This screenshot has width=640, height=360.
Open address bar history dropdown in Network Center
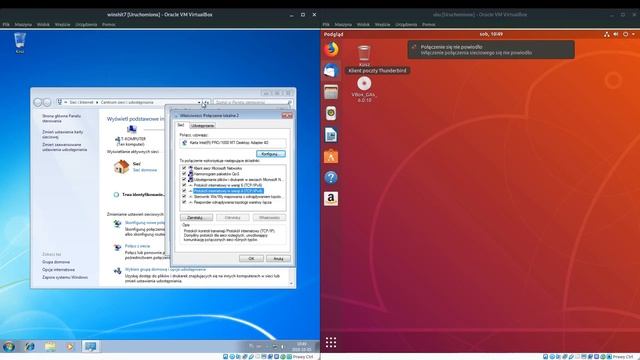[199, 102]
